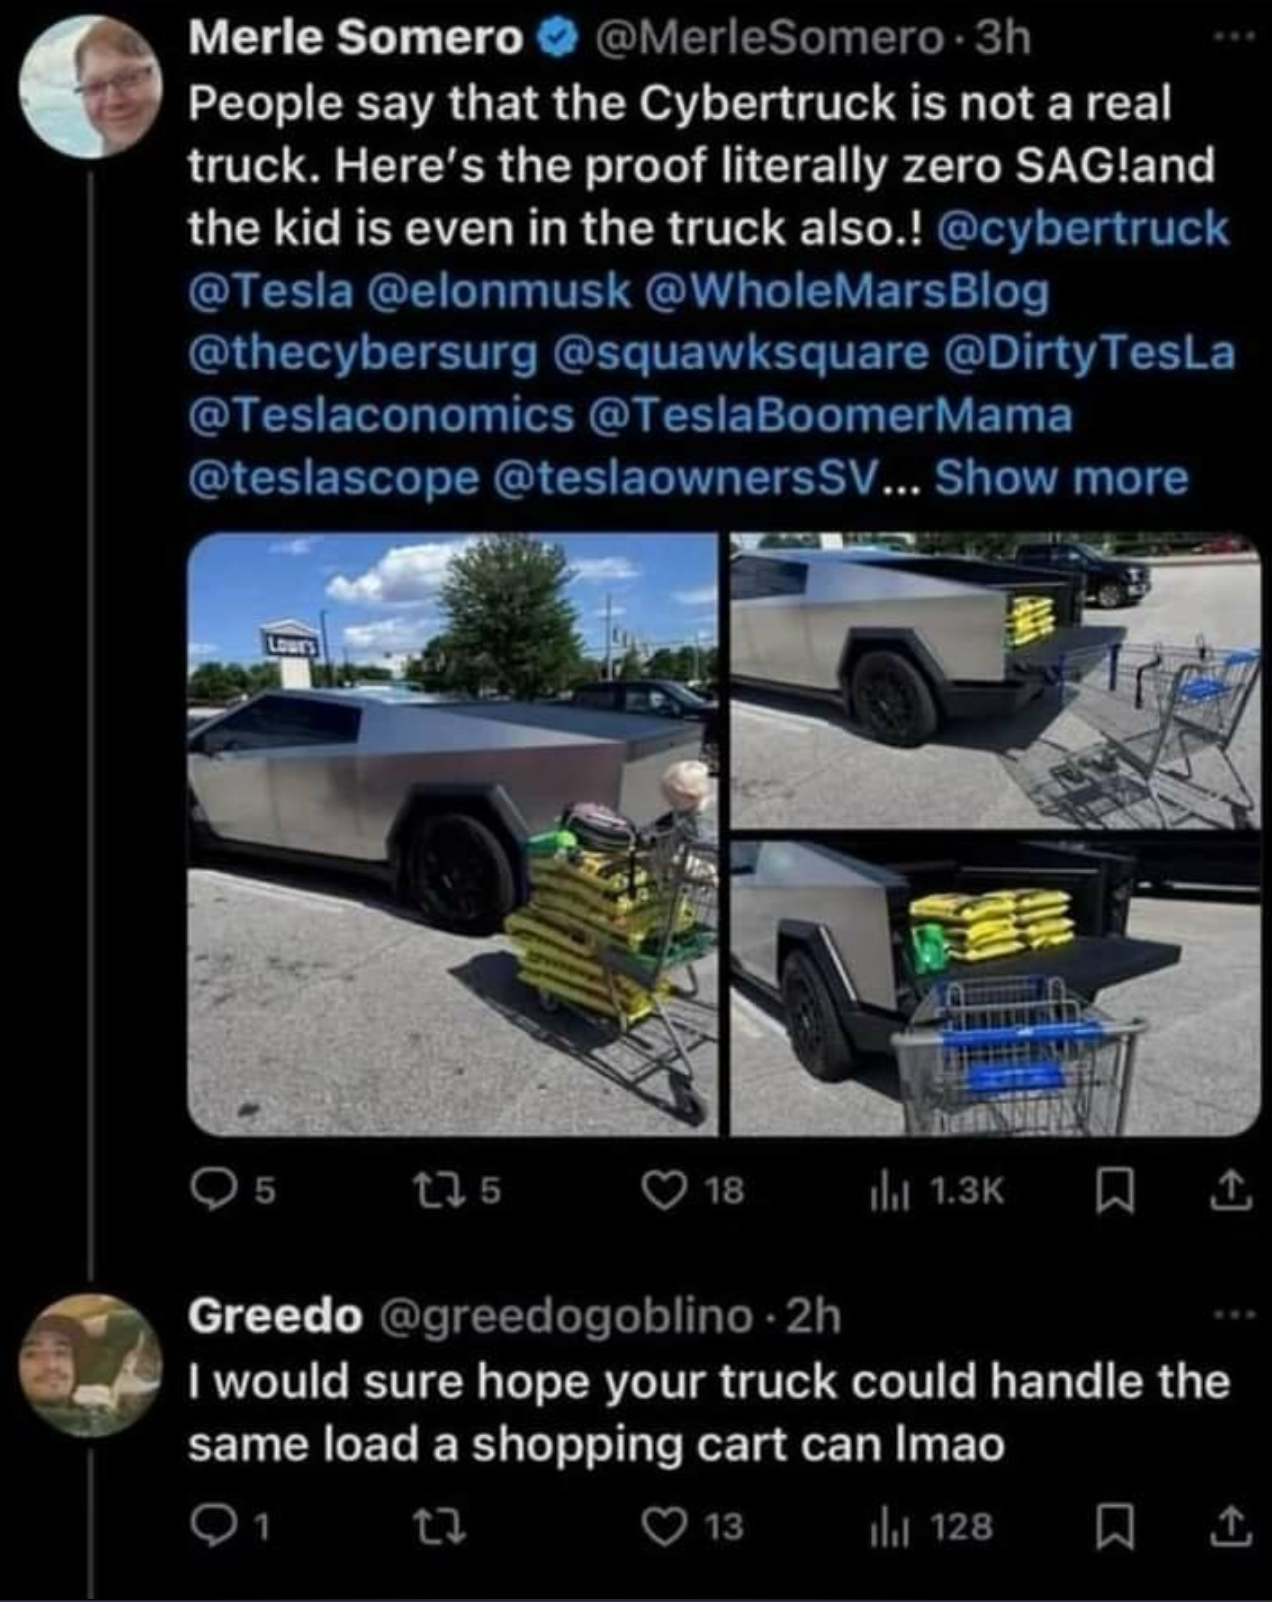Share Merle Somero's tweet
Viewport: 1272px width, 1602px height.
point(1232,1190)
